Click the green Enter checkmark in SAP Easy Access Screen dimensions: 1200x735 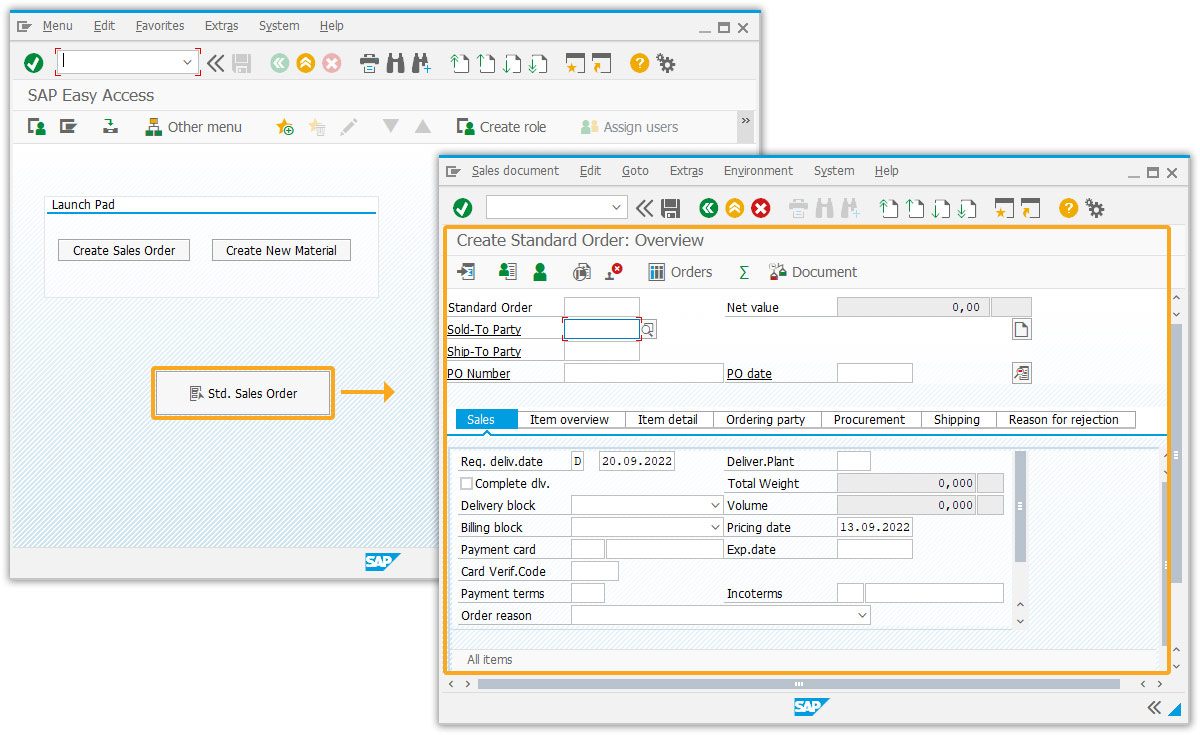(x=34, y=63)
